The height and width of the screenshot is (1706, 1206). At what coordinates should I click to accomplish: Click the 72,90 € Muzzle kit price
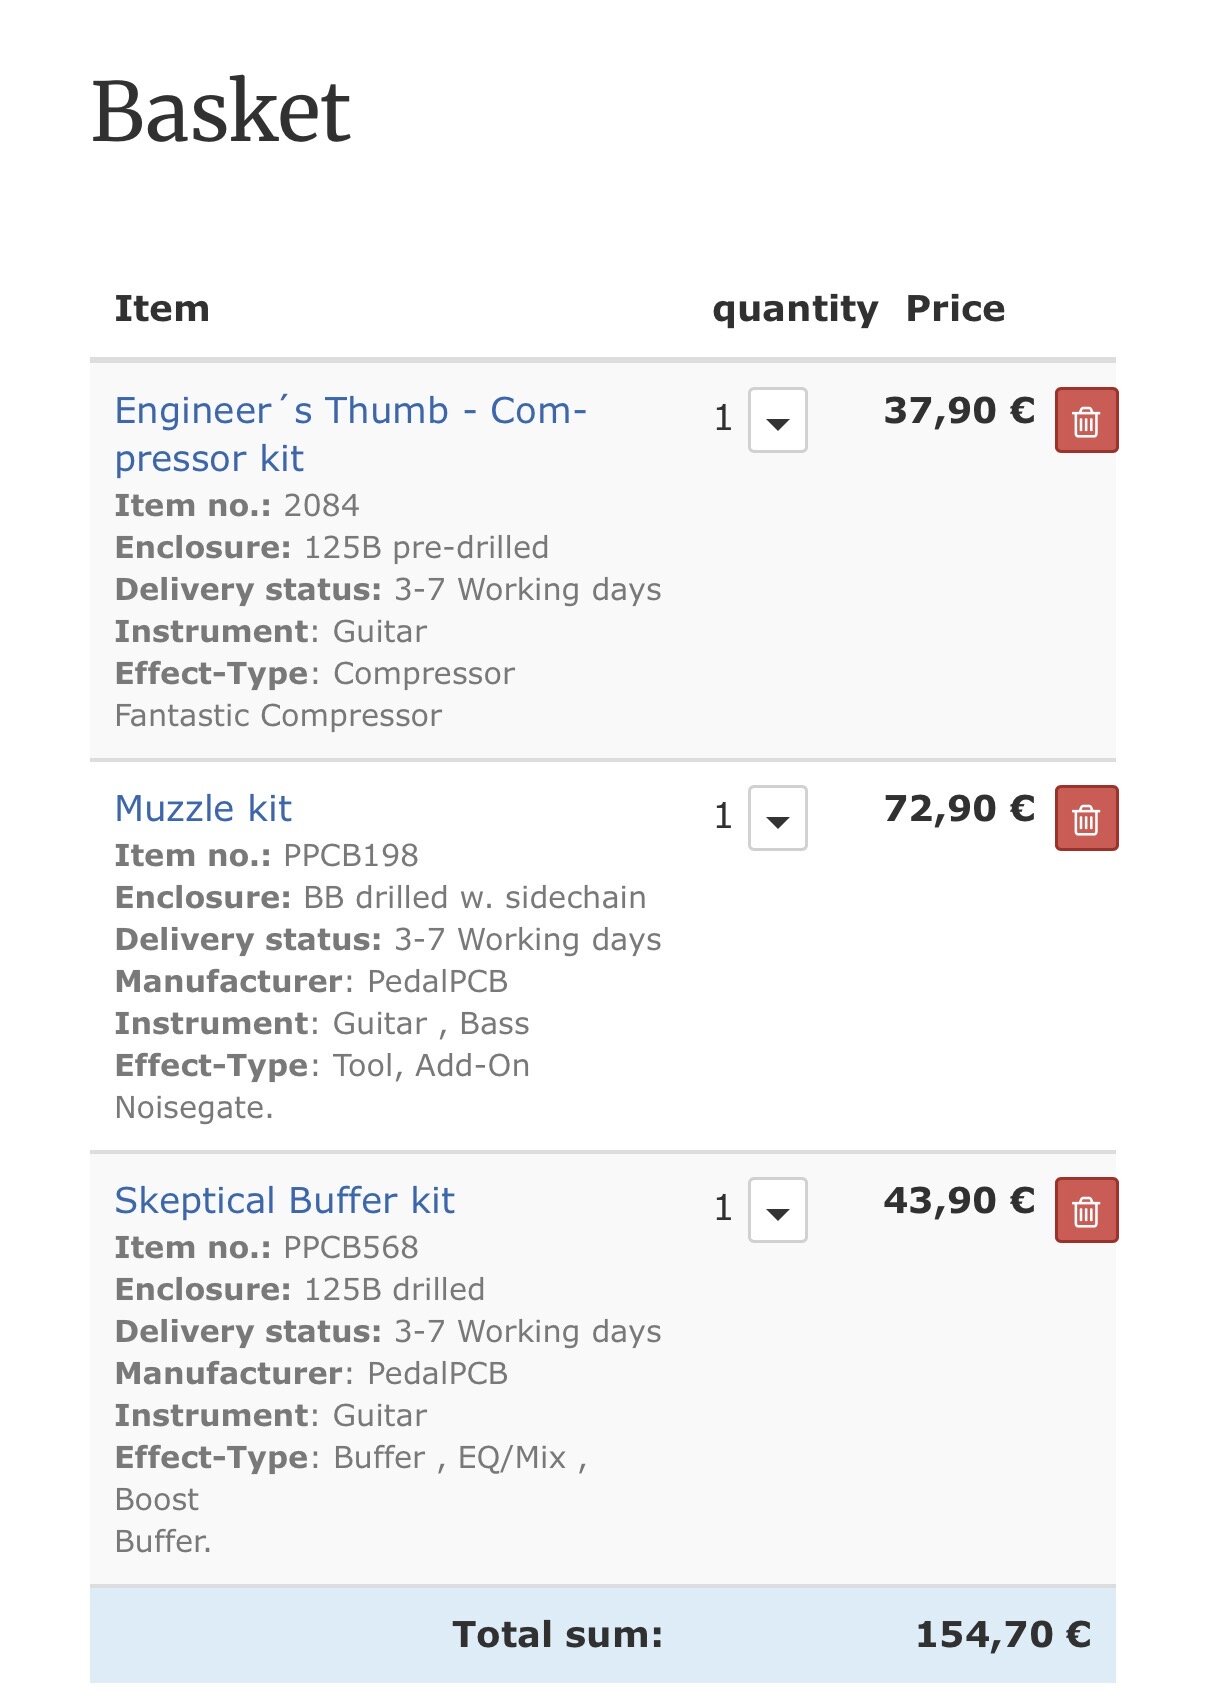[959, 808]
